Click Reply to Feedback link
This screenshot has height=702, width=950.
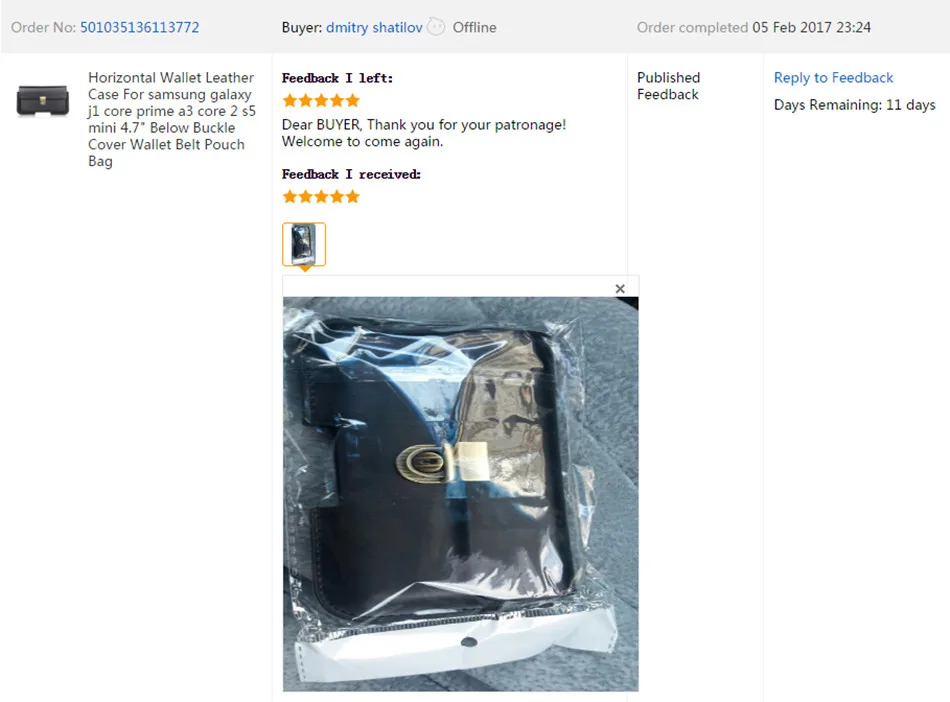[x=833, y=78]
